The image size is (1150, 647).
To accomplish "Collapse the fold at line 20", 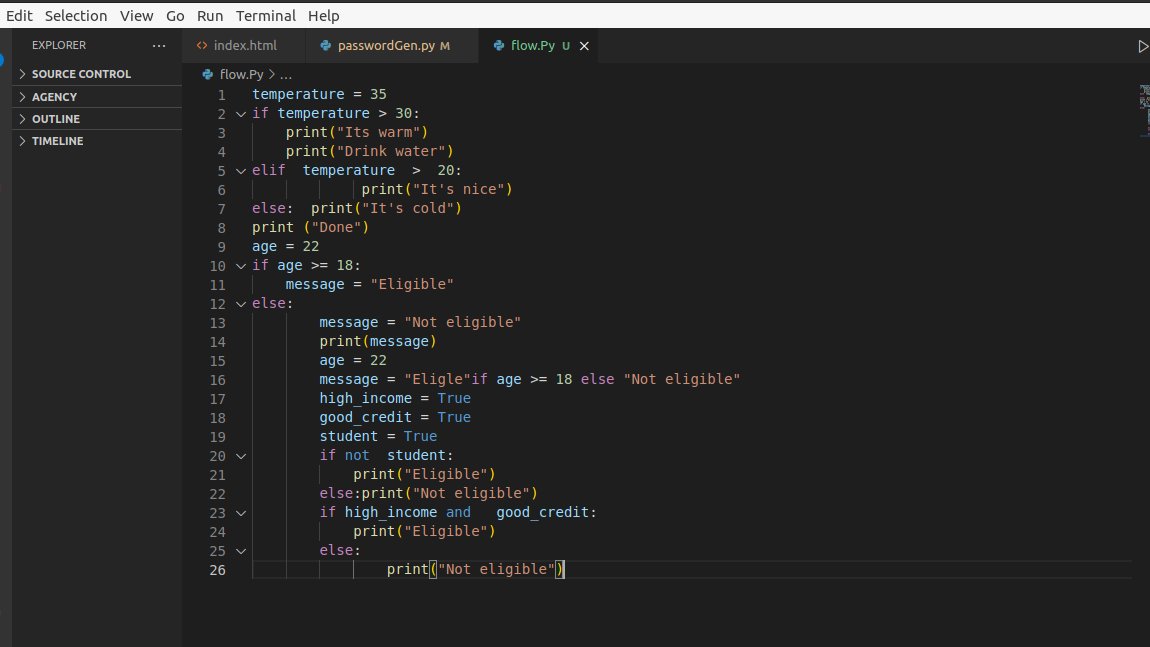I will click(241, 456).
